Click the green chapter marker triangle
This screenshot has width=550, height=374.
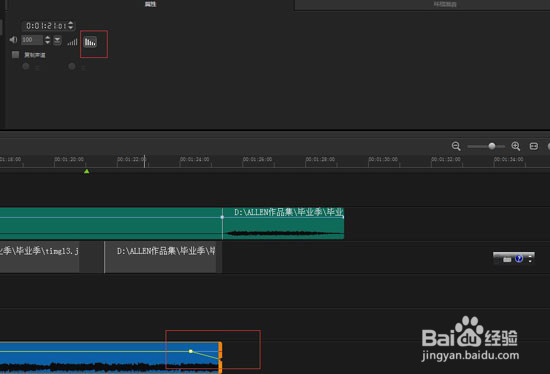87,171
